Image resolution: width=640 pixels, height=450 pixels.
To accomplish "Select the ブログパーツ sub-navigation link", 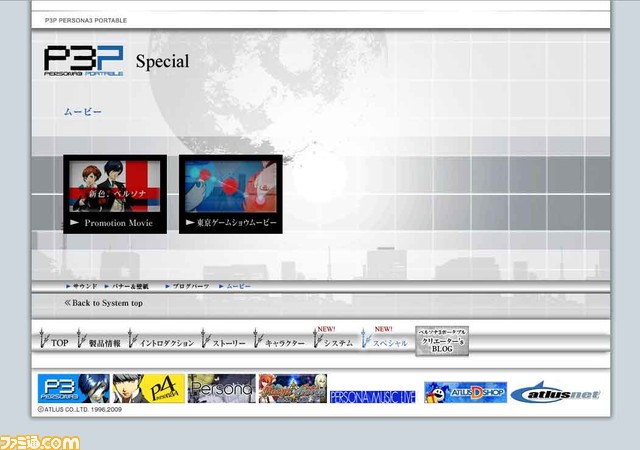I will [x=187, y=286].
